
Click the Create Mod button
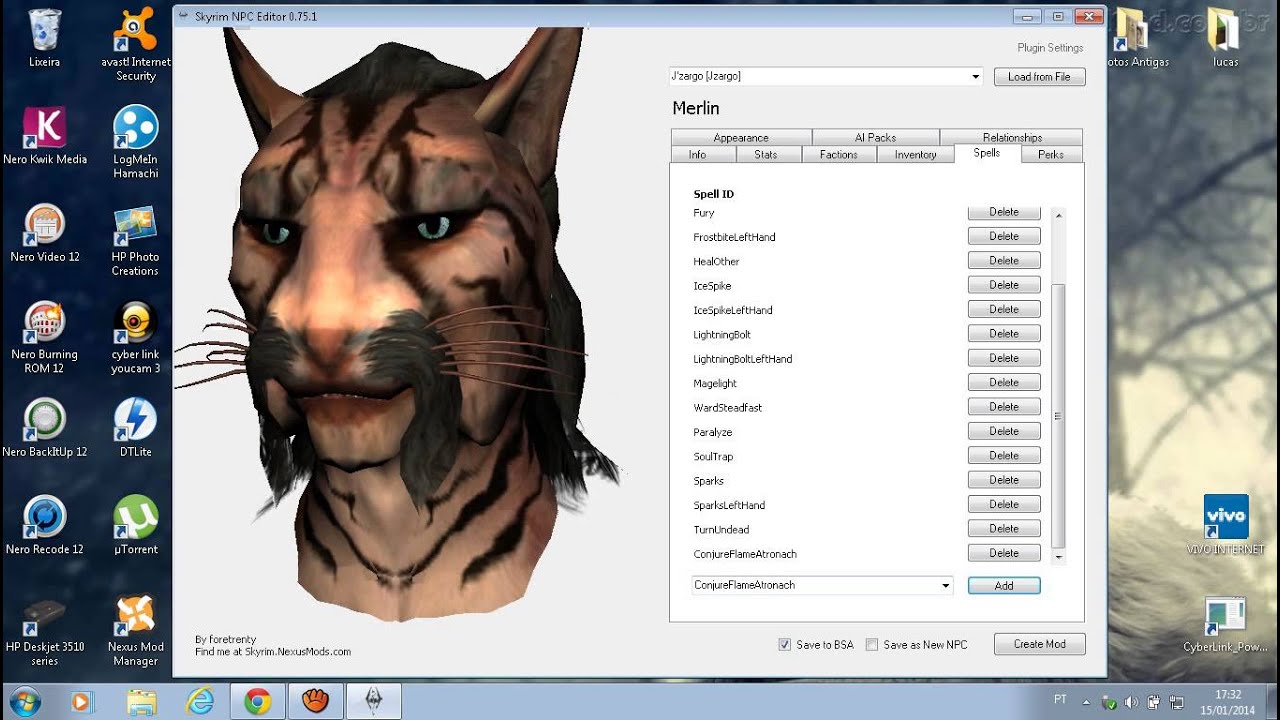[1039, 644]
